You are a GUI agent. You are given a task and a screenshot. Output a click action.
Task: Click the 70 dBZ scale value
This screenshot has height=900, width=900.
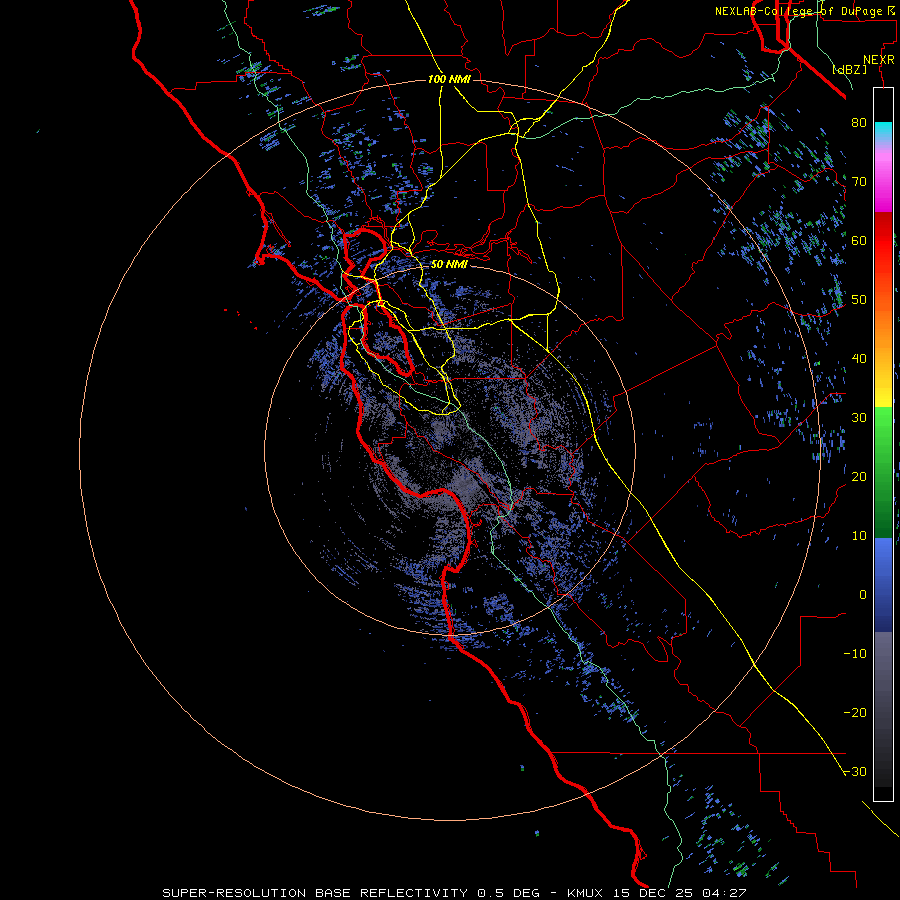click(x=859, y=181)
